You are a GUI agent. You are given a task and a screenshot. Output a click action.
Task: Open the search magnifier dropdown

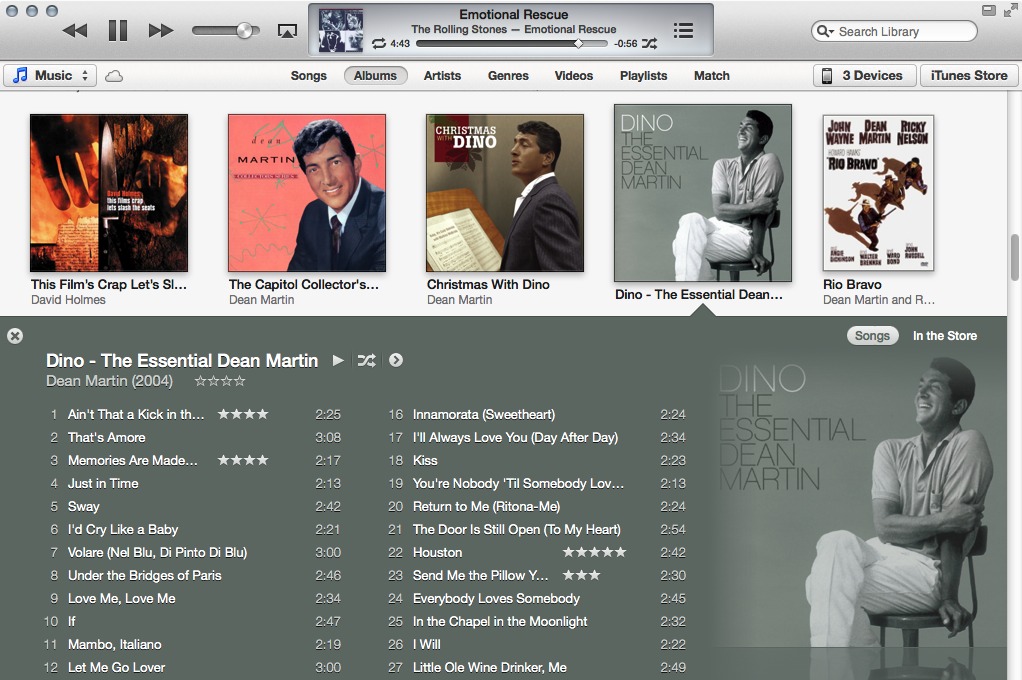[825, 31]
